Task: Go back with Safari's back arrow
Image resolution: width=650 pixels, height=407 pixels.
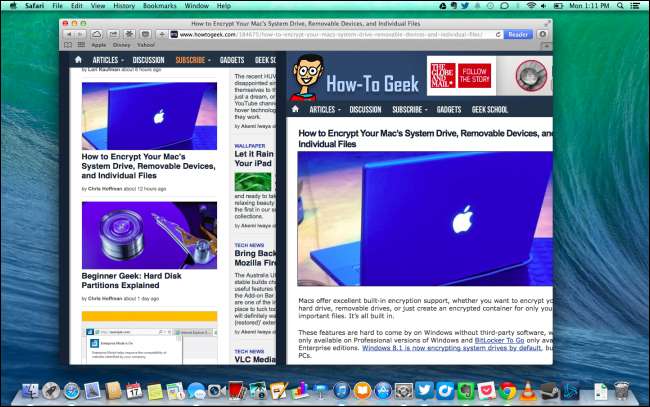Action: tap(69, 34)
